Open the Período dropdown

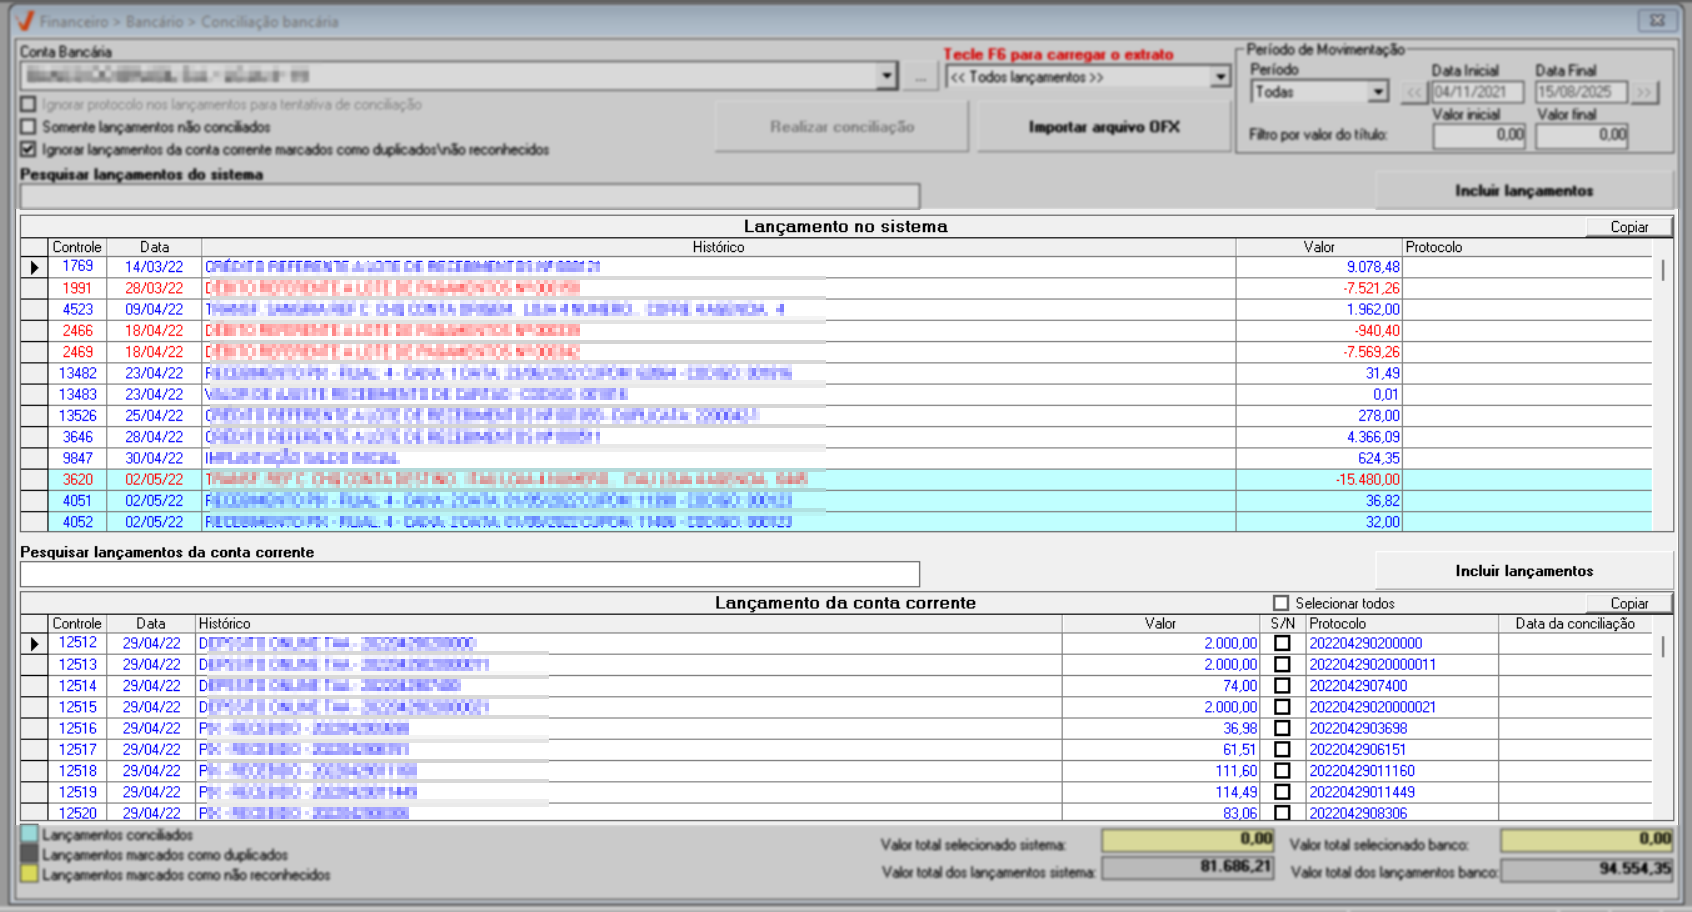[1378, 92]
